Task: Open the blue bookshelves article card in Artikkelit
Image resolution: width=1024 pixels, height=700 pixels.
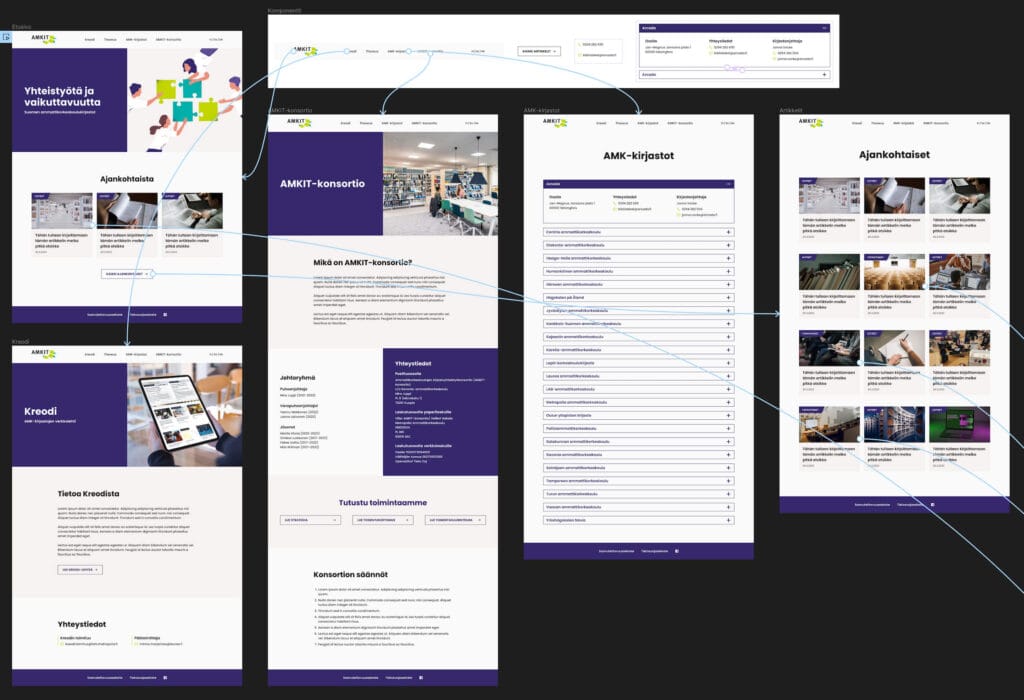Action: click(894, 438)
